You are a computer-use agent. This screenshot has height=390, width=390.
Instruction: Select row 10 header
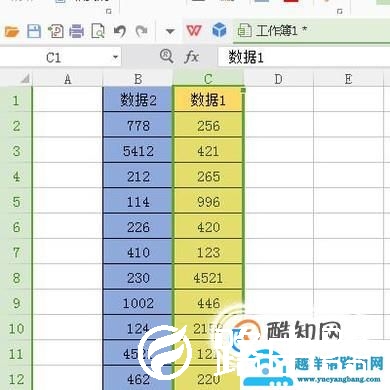coord(16,328)
